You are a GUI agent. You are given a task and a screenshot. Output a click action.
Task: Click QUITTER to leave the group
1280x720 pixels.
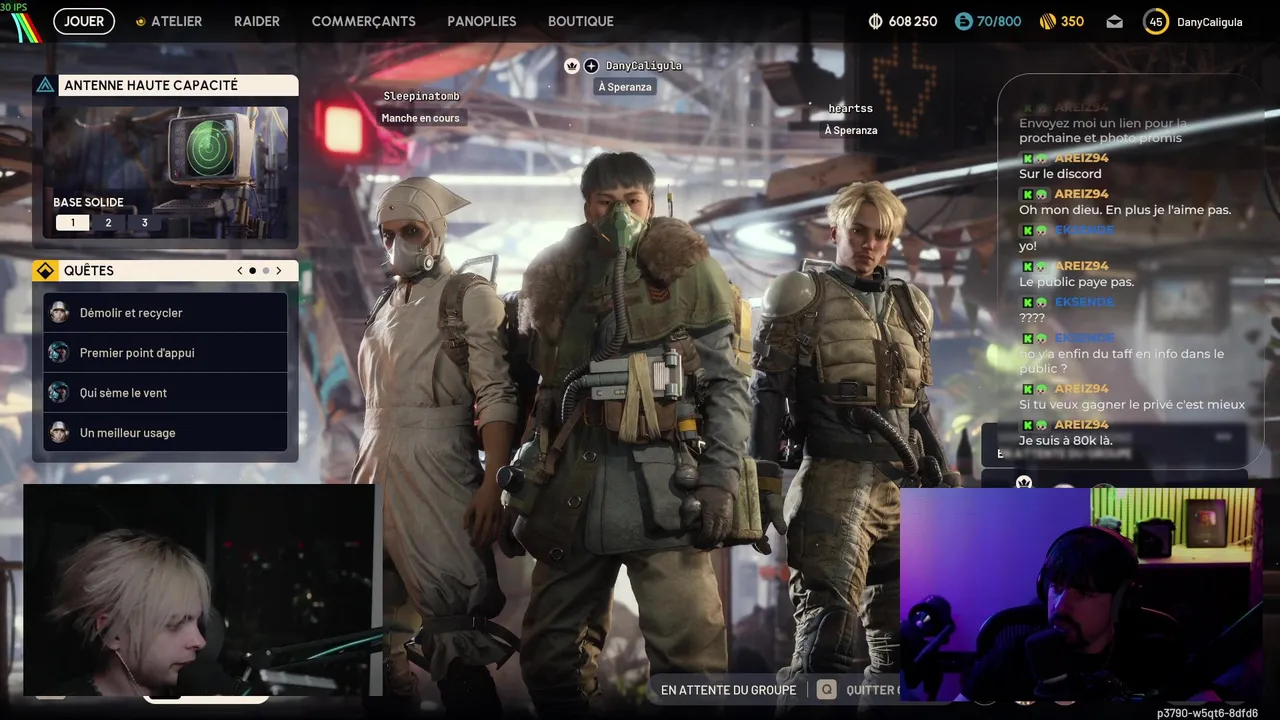[x=872, y=690]
